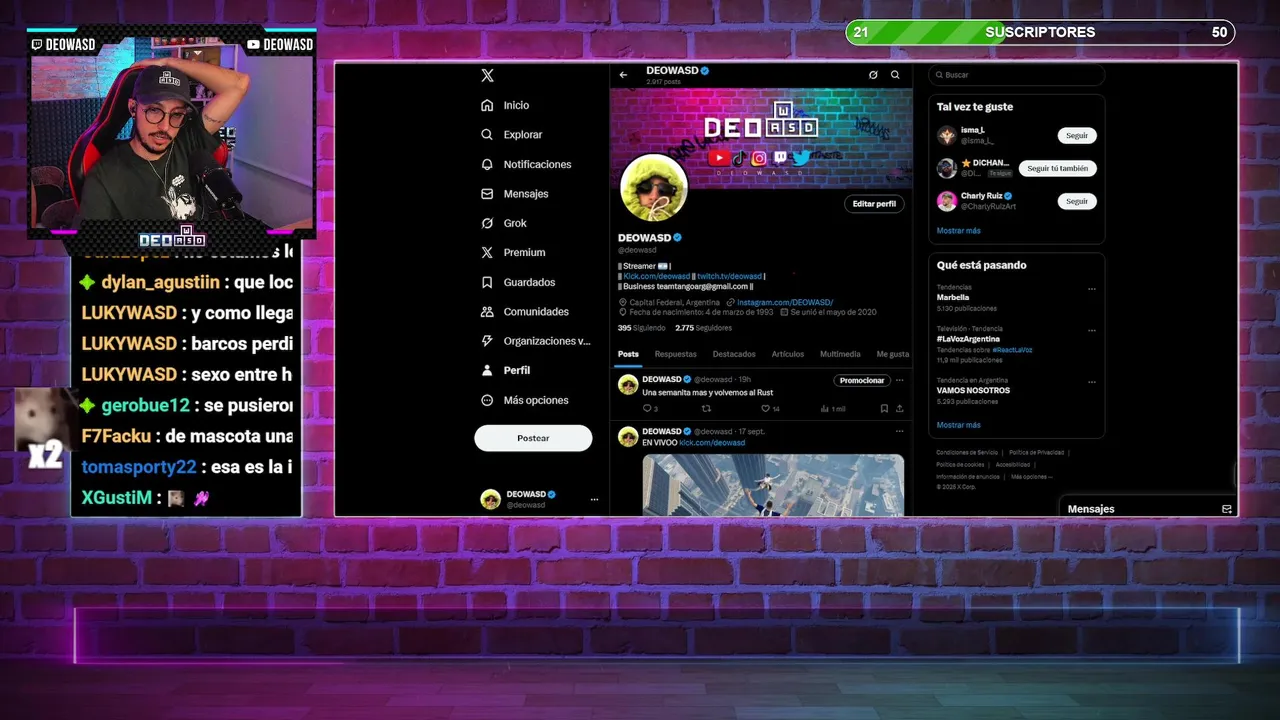Viewport: 1280px width, 720px height.
Task: Open the twitch.tv/deowasd bio link
Action: pyautogui.click(x=729, y=276)
